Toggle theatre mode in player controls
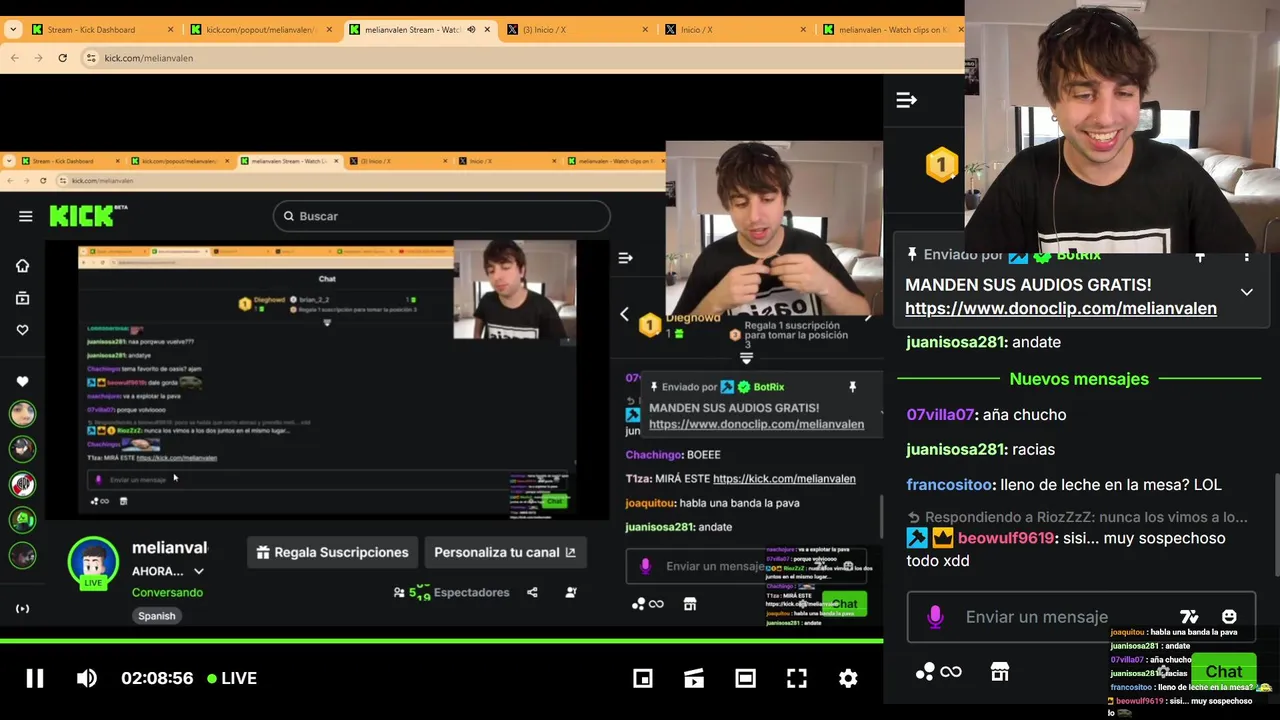This screenshot has height=720, width=1280. [745, 679]
